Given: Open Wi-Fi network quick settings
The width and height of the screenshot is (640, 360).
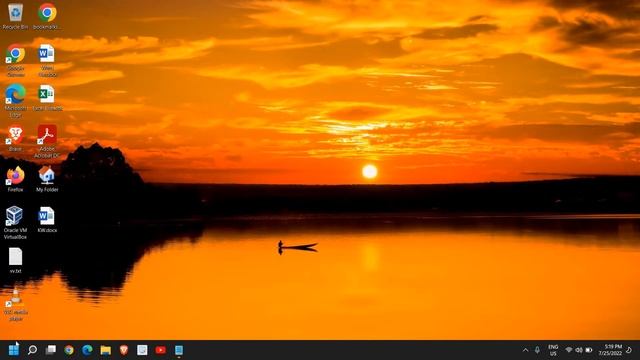Looking at the screenshot, I should [x=569, y=350].
